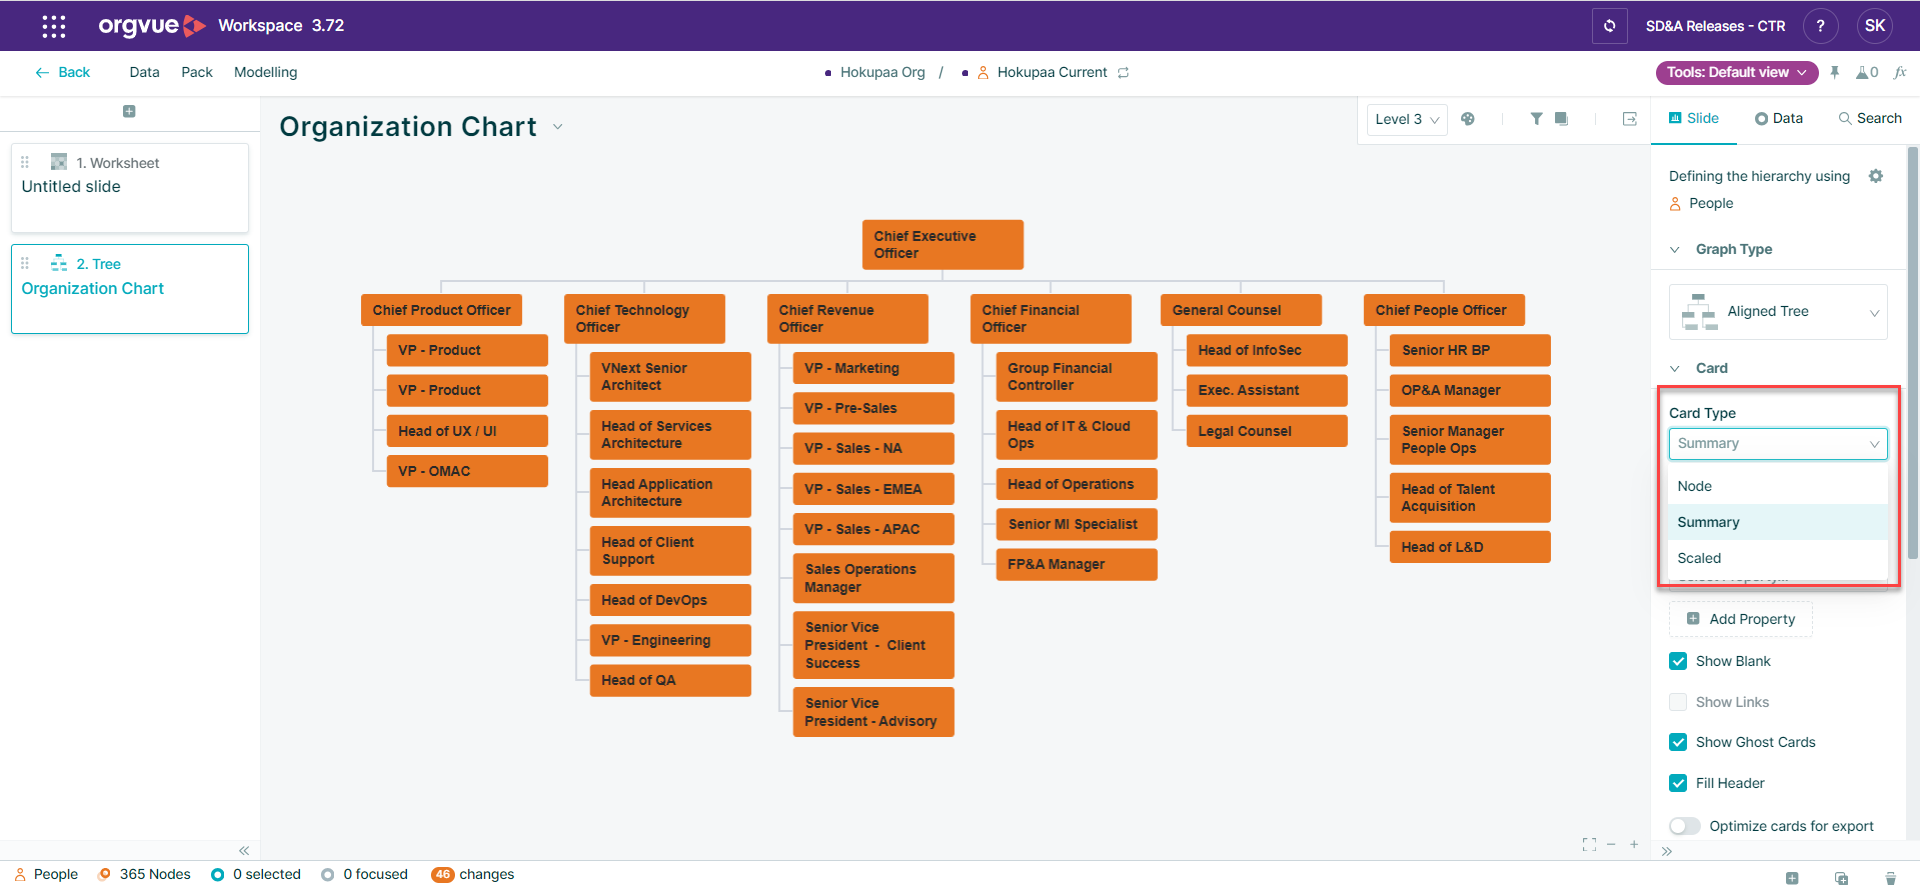This screenshot has width=1920, height=893.
Task: View the 46 changes indicator
Action: 472,874
